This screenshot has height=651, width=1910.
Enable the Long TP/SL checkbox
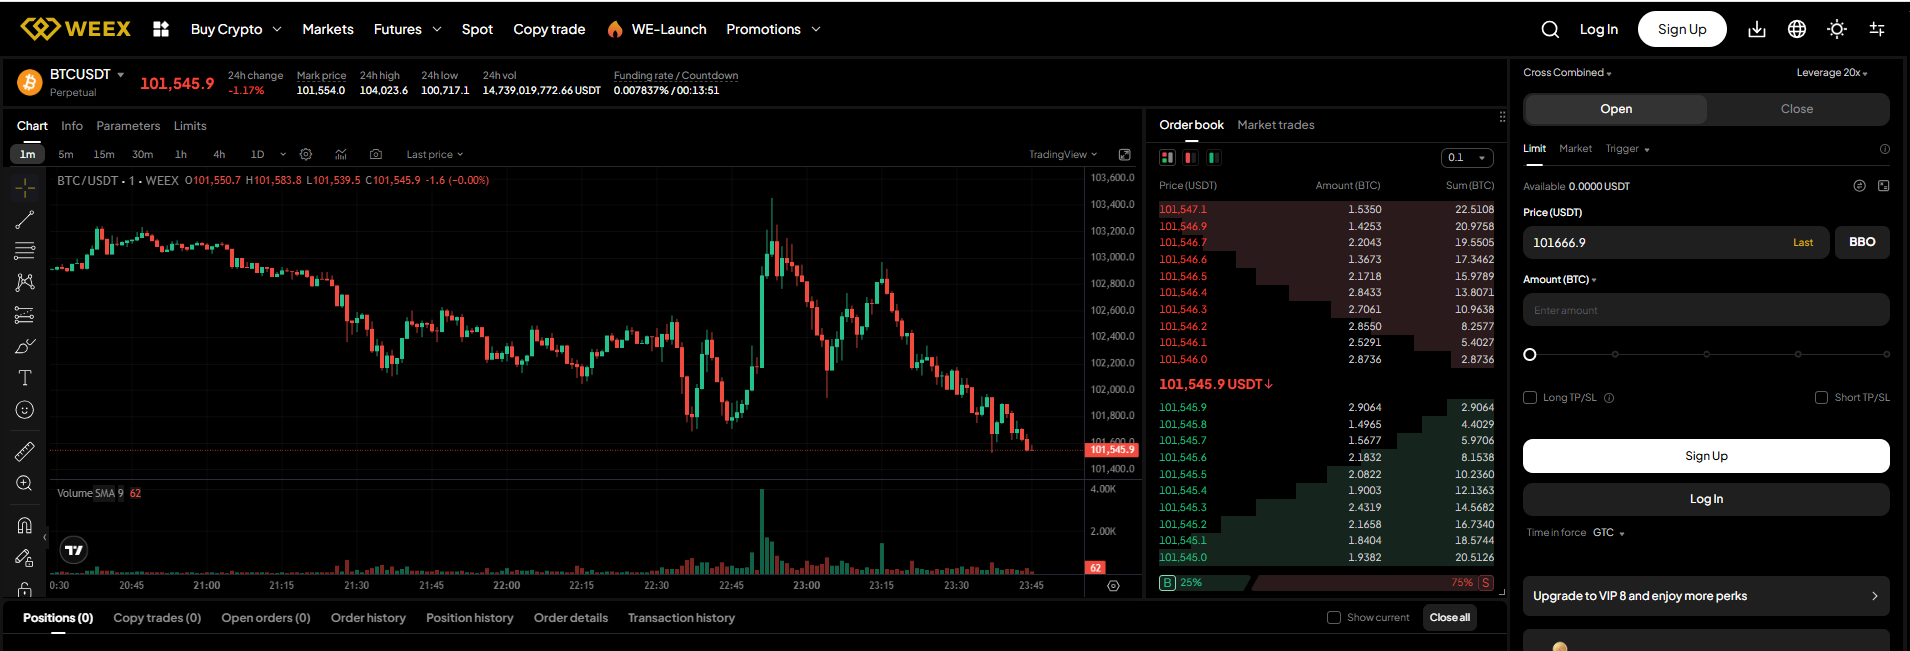[x=1530, y=398]
